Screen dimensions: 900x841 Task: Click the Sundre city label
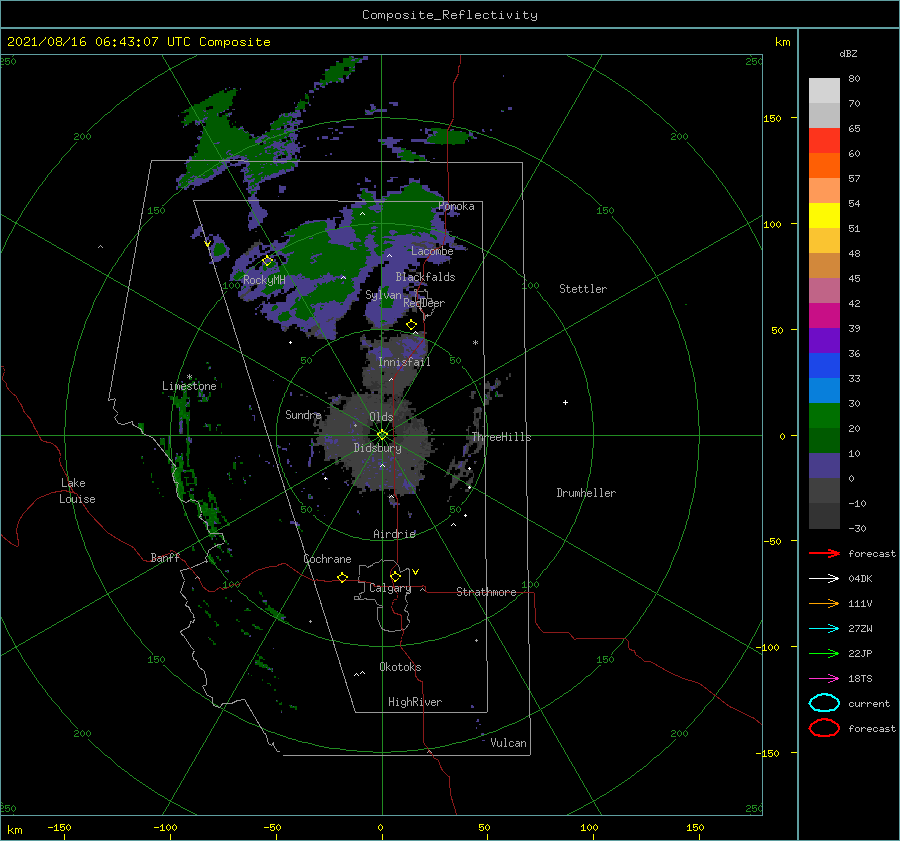(303, 414)
